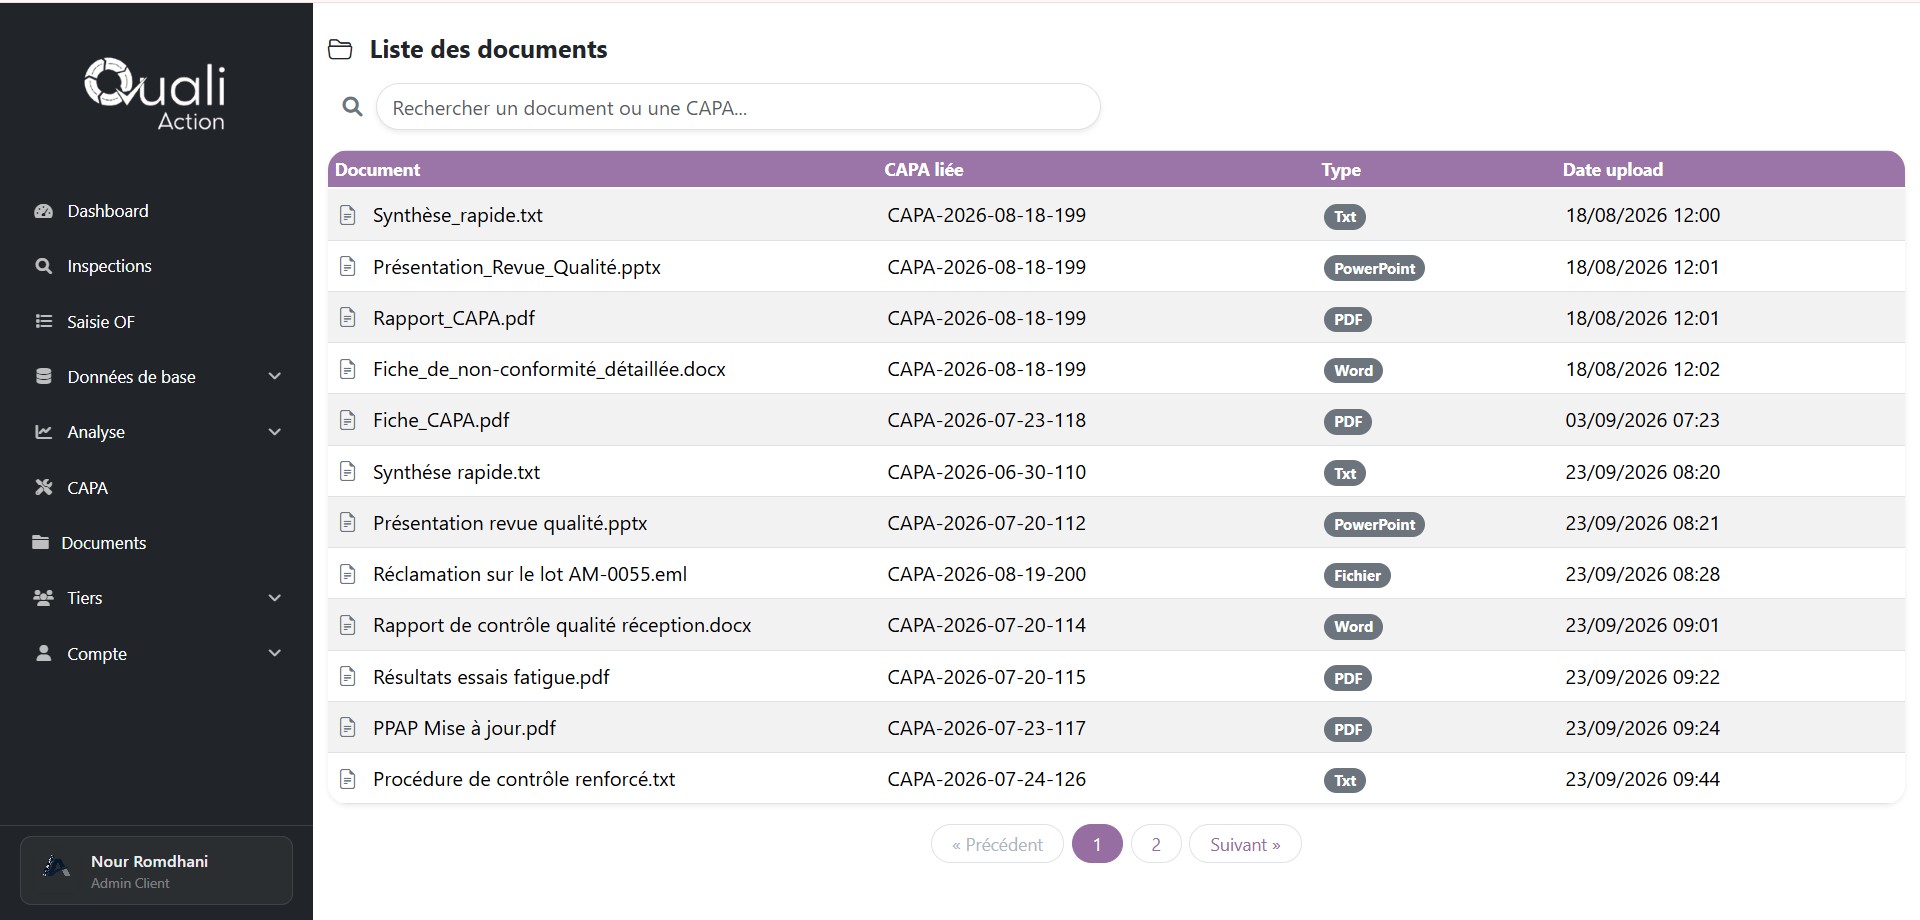Click Word badge of Rapport de contrôle row
1920x920 pixels.
(1353, 626)
